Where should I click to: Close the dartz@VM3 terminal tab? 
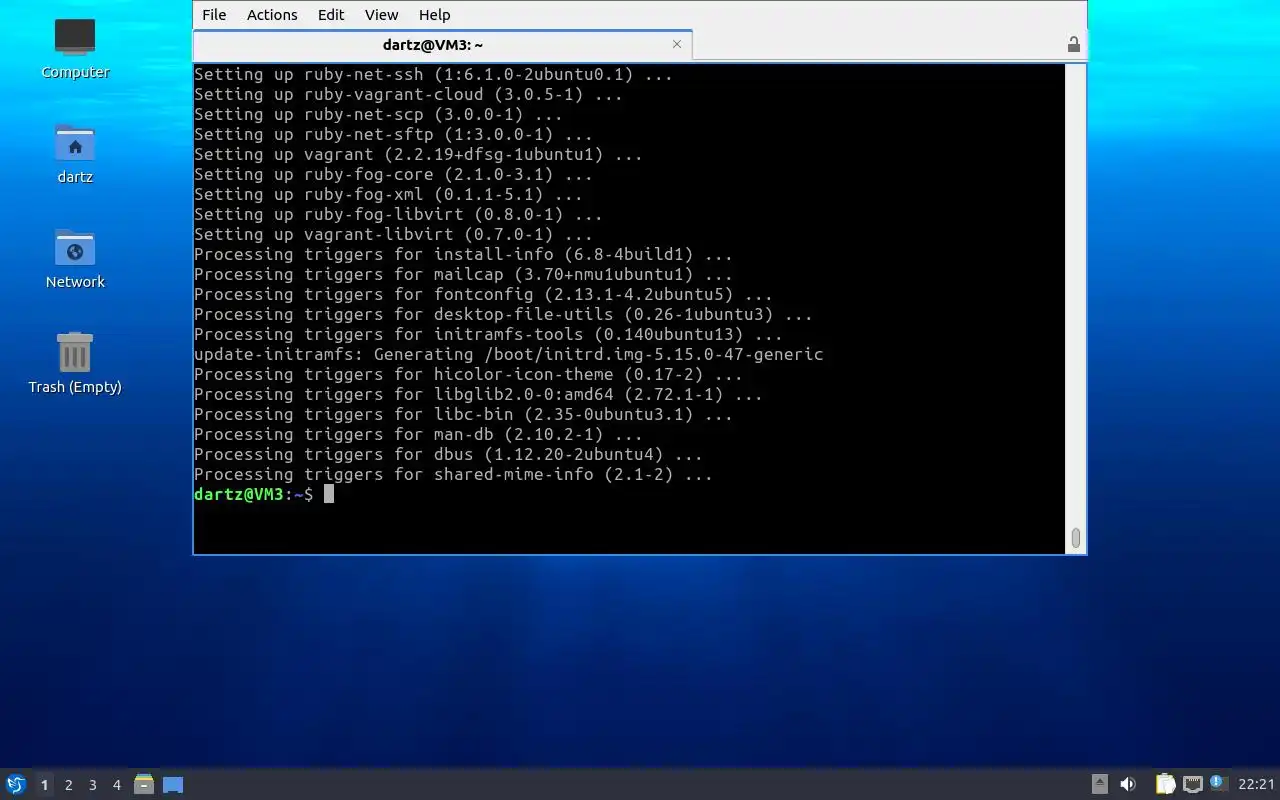(677, 44)
